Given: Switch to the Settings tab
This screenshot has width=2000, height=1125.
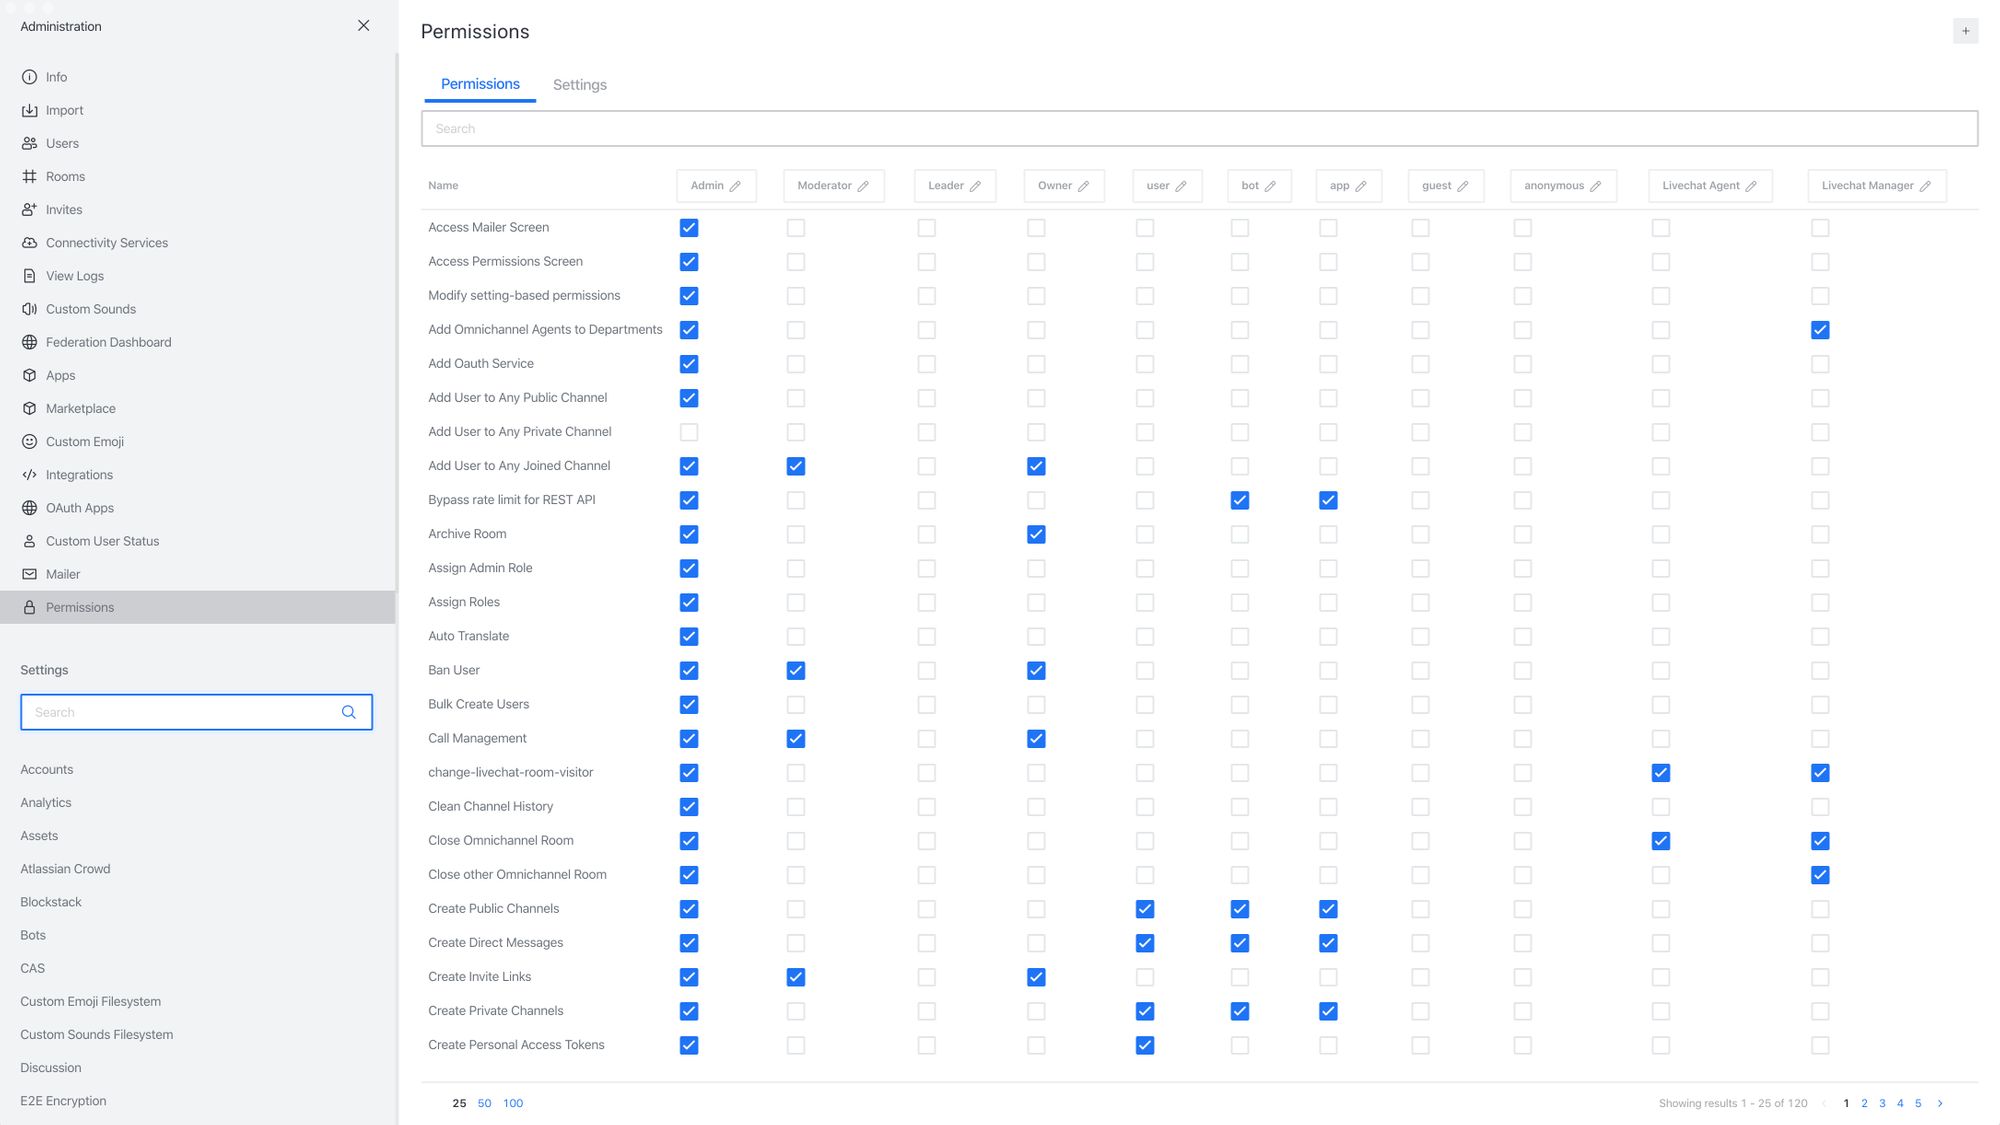Looking at the screenshot, I should coord(580,85).
